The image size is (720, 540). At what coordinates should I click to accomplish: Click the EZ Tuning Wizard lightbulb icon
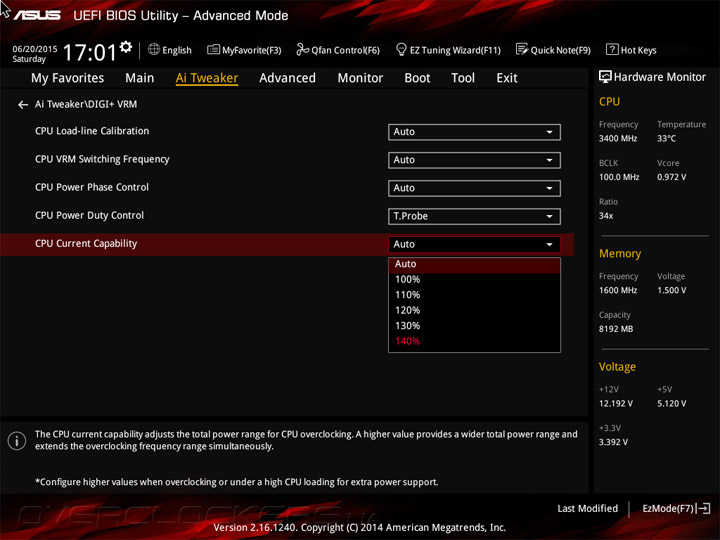click(x=401, y=49)
